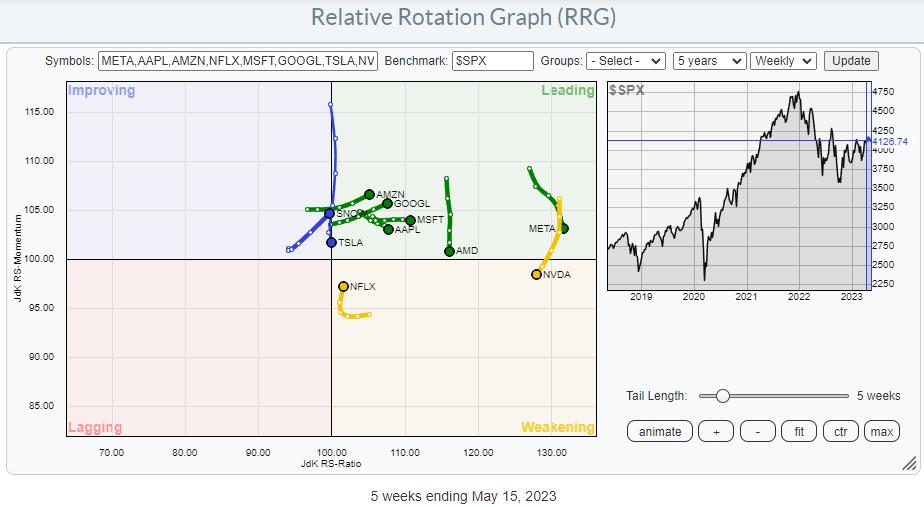
Task: Click the plus zoom button
Action: 715,431
